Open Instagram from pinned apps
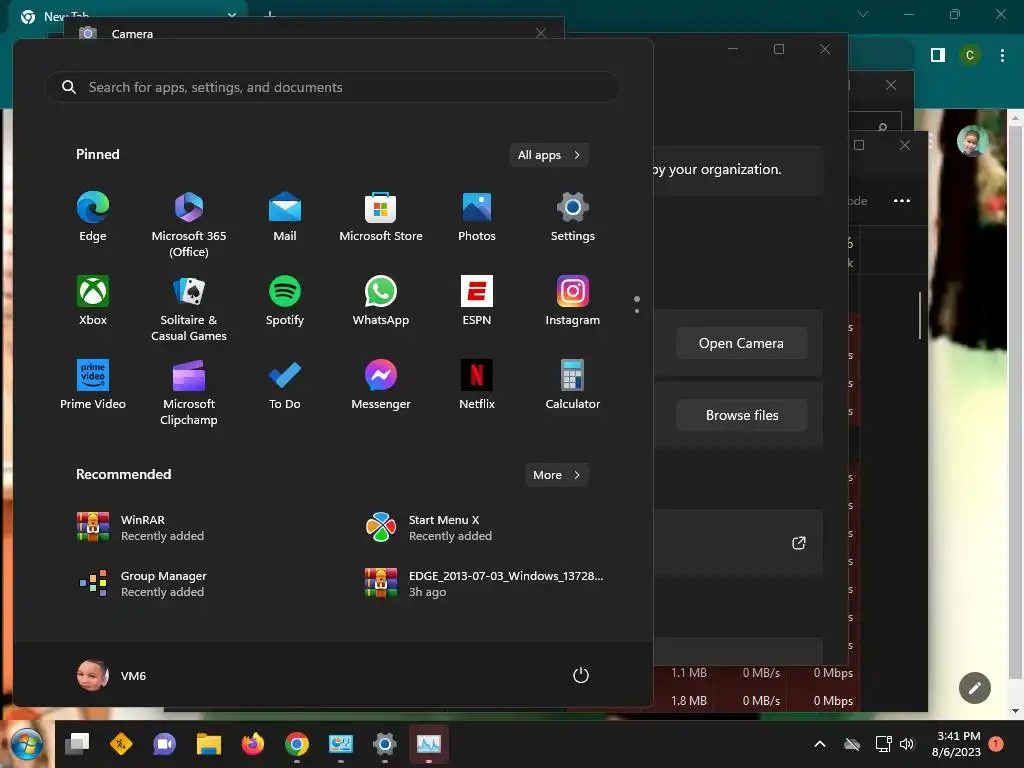1024x768 pixels. click(x=573, y=300)
